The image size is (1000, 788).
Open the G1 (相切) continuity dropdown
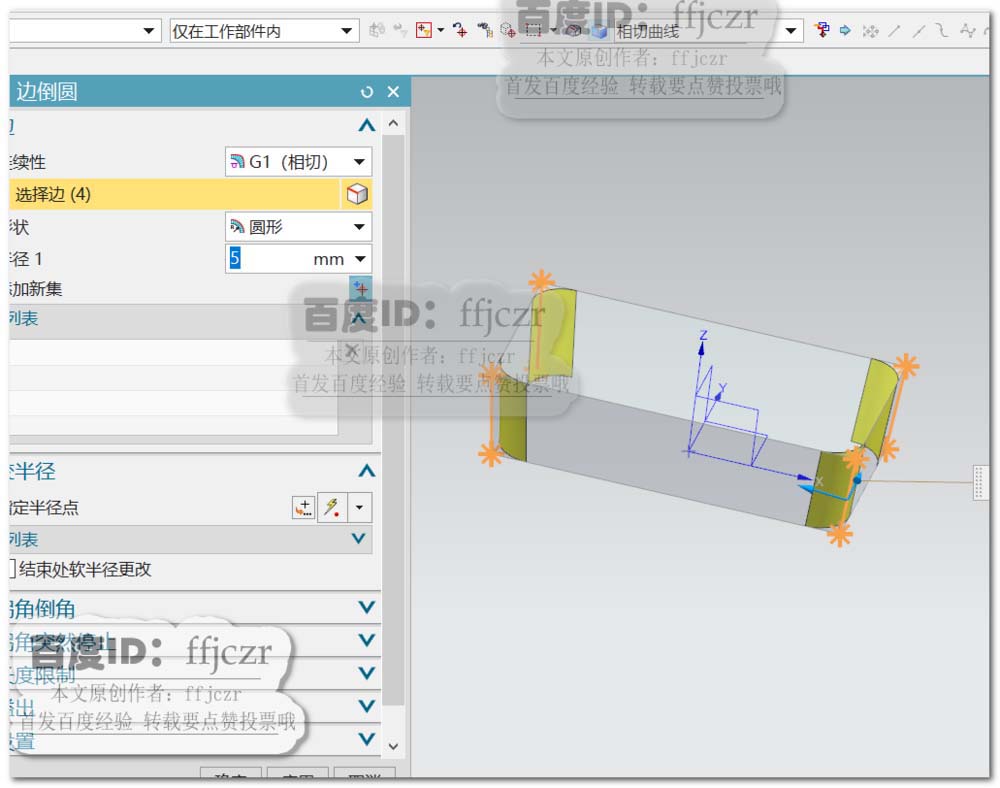(298, 162)
